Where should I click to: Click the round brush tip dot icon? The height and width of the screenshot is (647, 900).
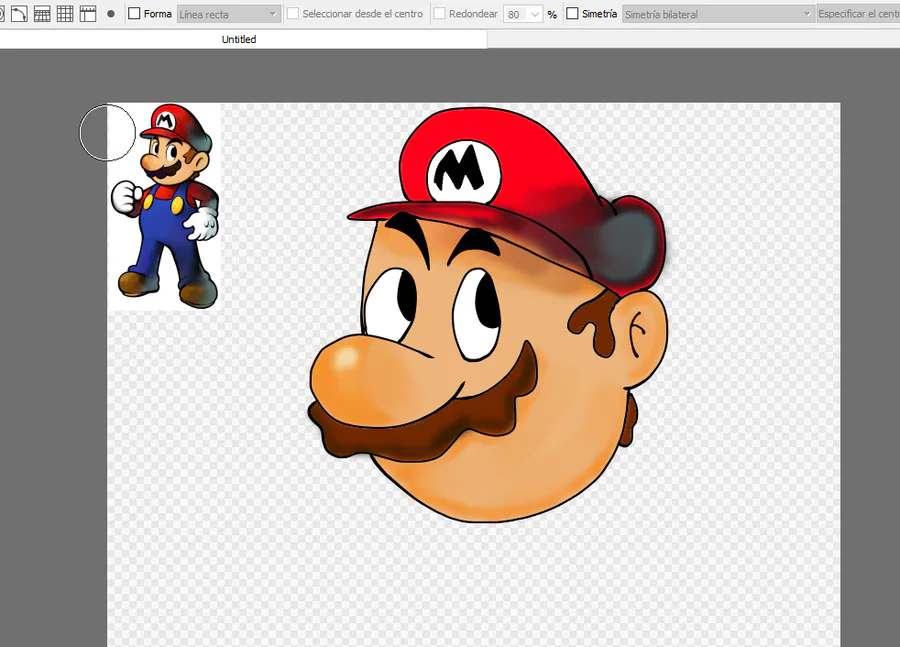(111, 14)
